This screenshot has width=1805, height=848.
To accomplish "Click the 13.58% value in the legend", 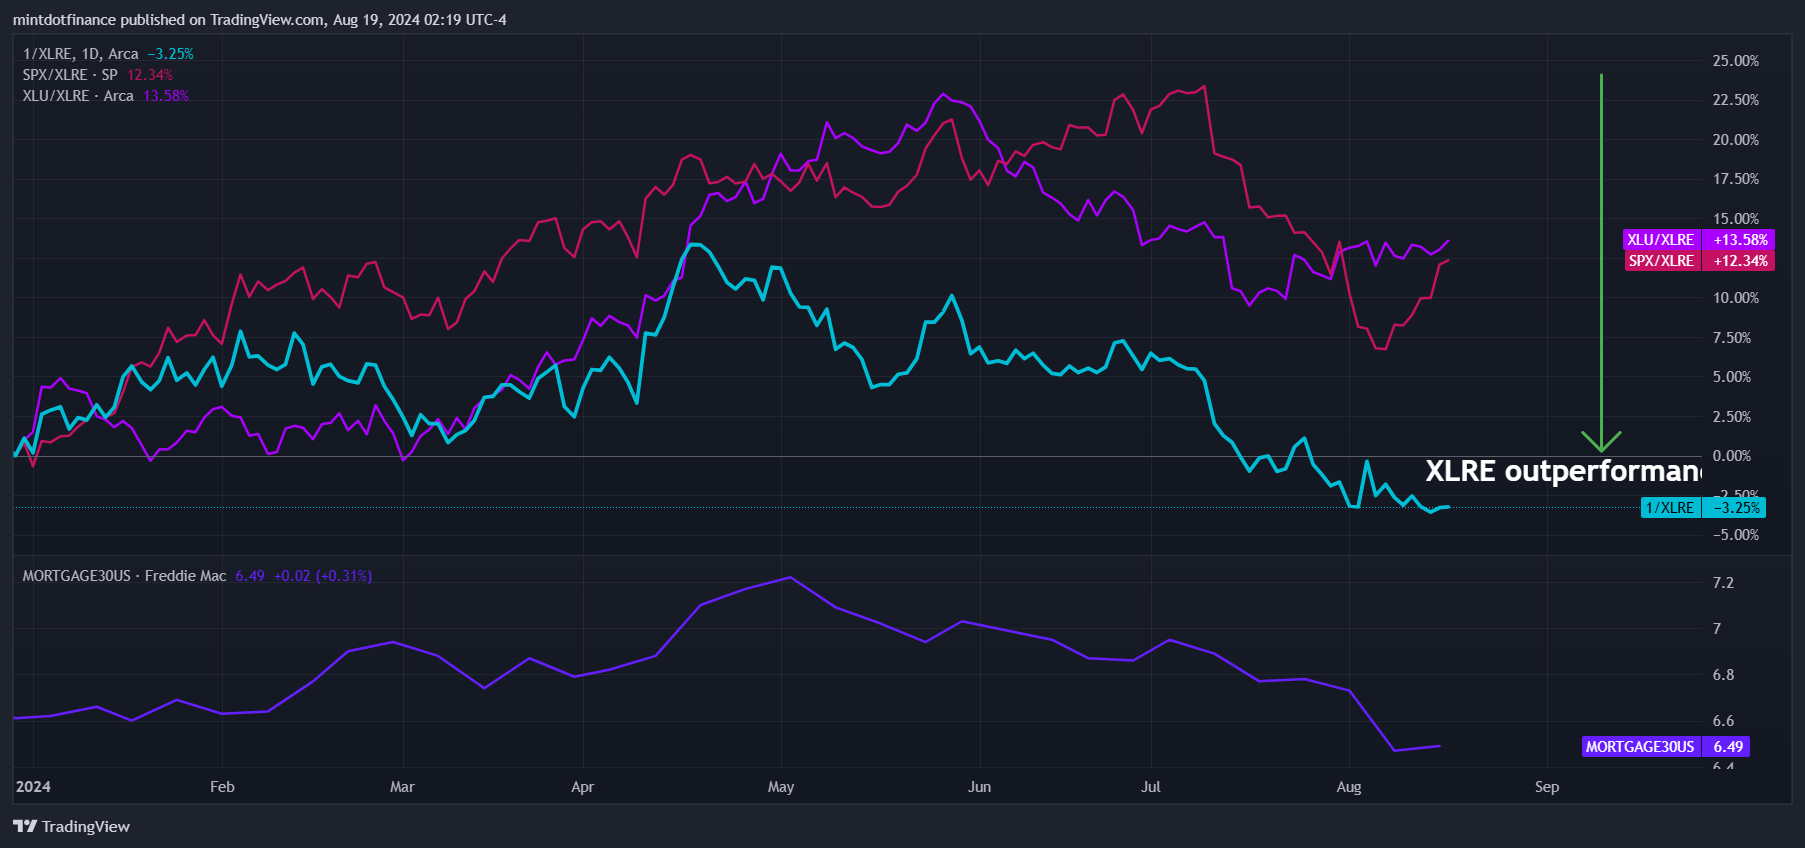I will coord(166,96).
